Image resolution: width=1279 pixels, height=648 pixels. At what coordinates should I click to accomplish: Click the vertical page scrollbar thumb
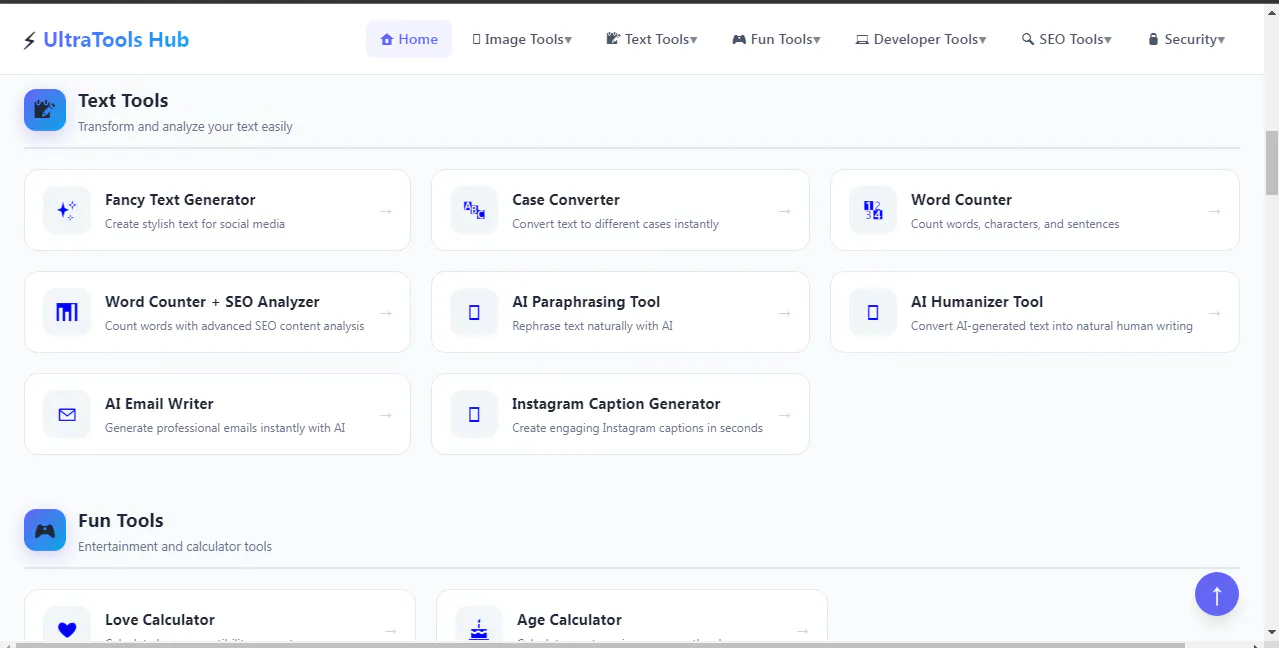tap(1272, 162)
